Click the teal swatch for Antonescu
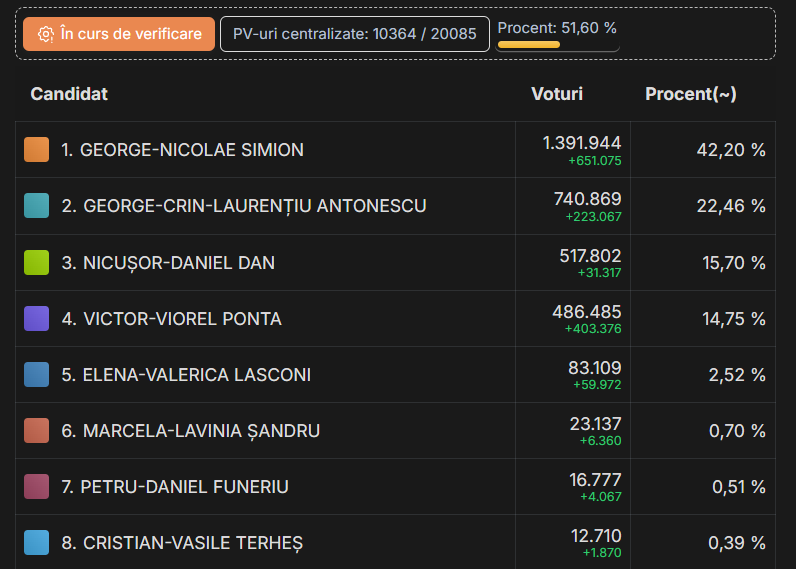The image size is (796, 569). coord(36,206)
